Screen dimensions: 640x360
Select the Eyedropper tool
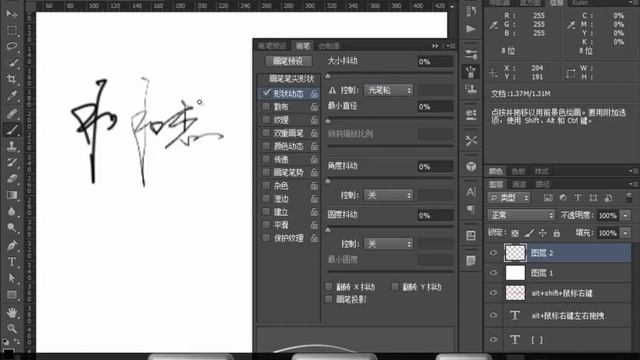(12, 96)
